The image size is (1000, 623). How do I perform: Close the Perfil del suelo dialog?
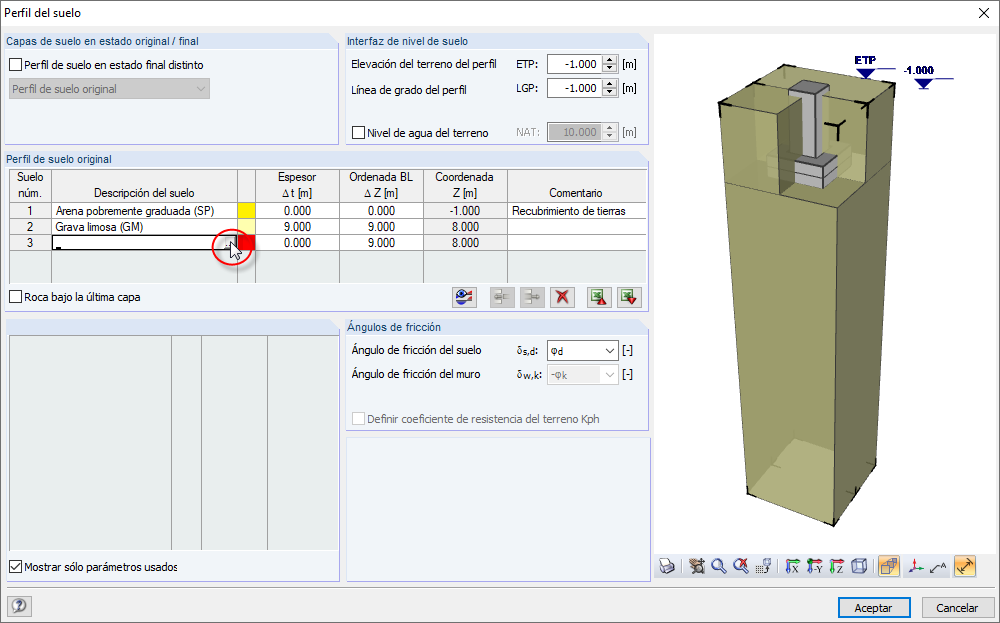[984, 13]
